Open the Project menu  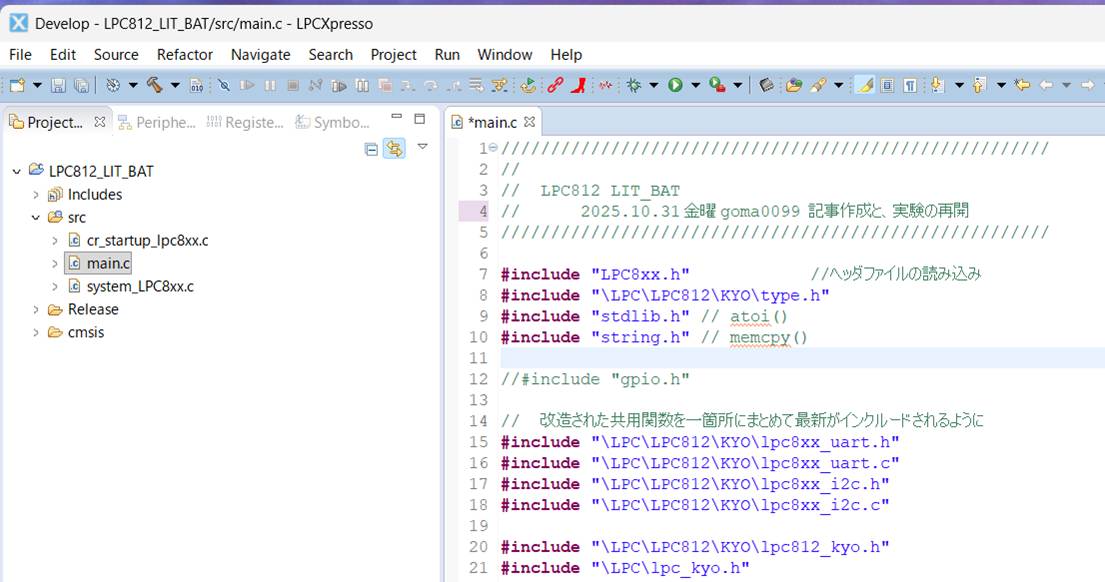(393, 55)
